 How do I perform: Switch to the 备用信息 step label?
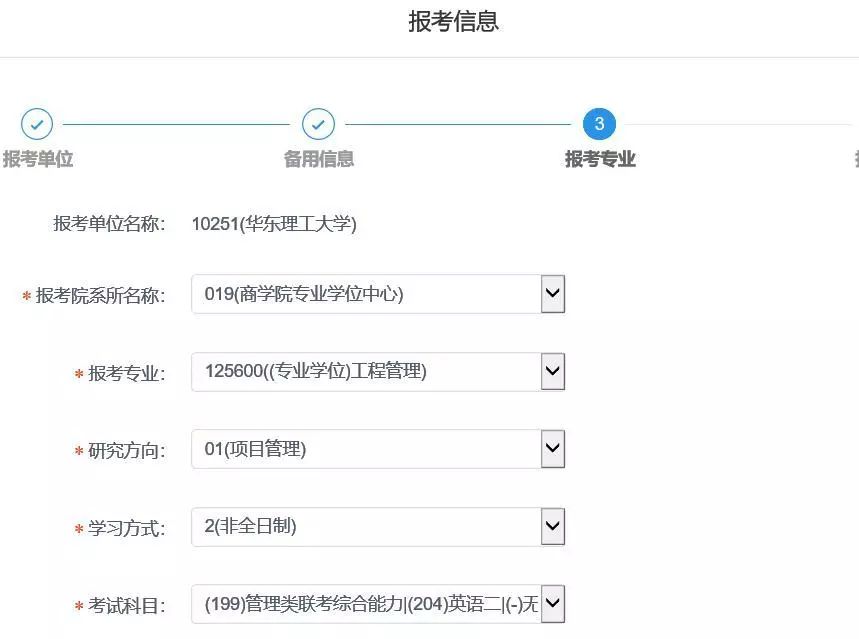[x=318, y=159]
